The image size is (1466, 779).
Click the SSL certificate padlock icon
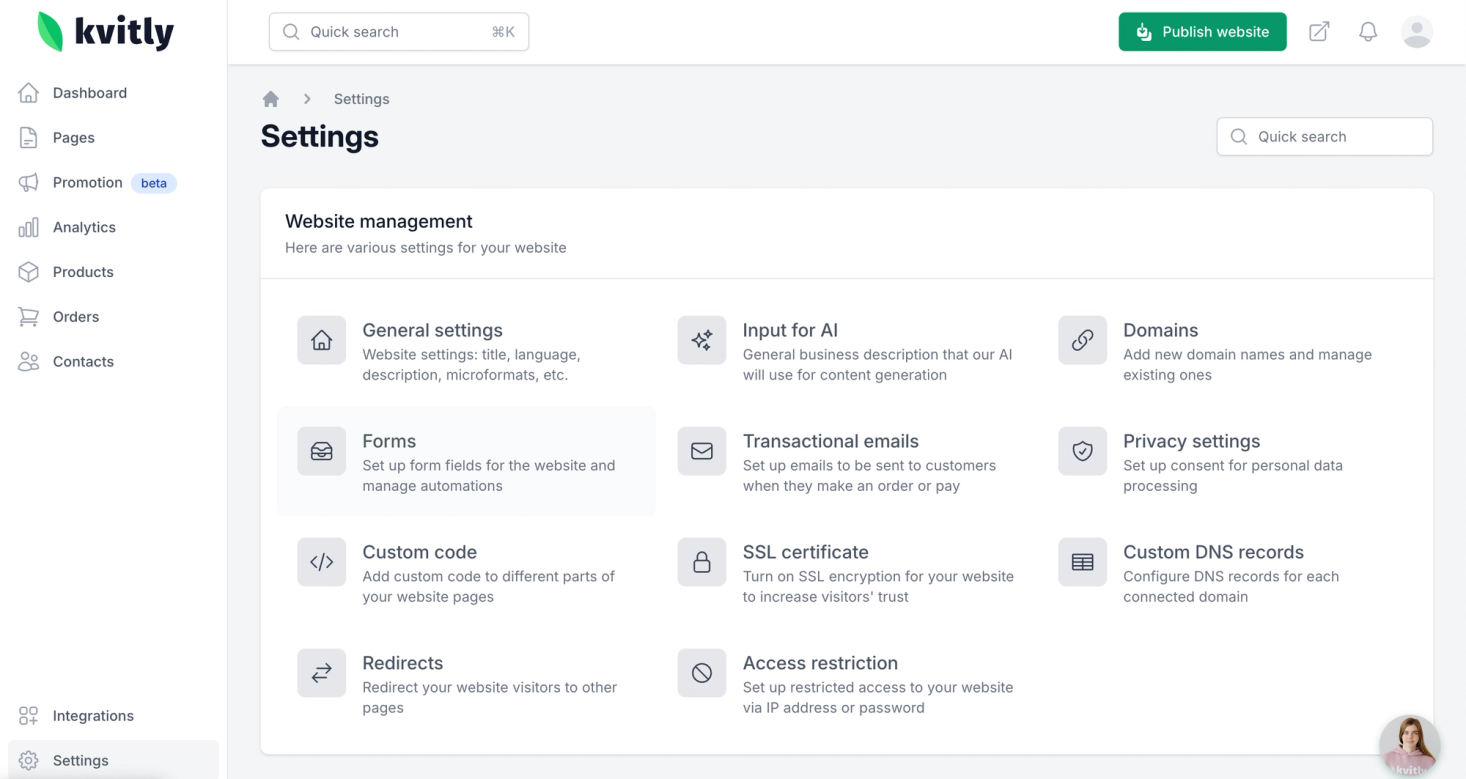pos(702,563)
